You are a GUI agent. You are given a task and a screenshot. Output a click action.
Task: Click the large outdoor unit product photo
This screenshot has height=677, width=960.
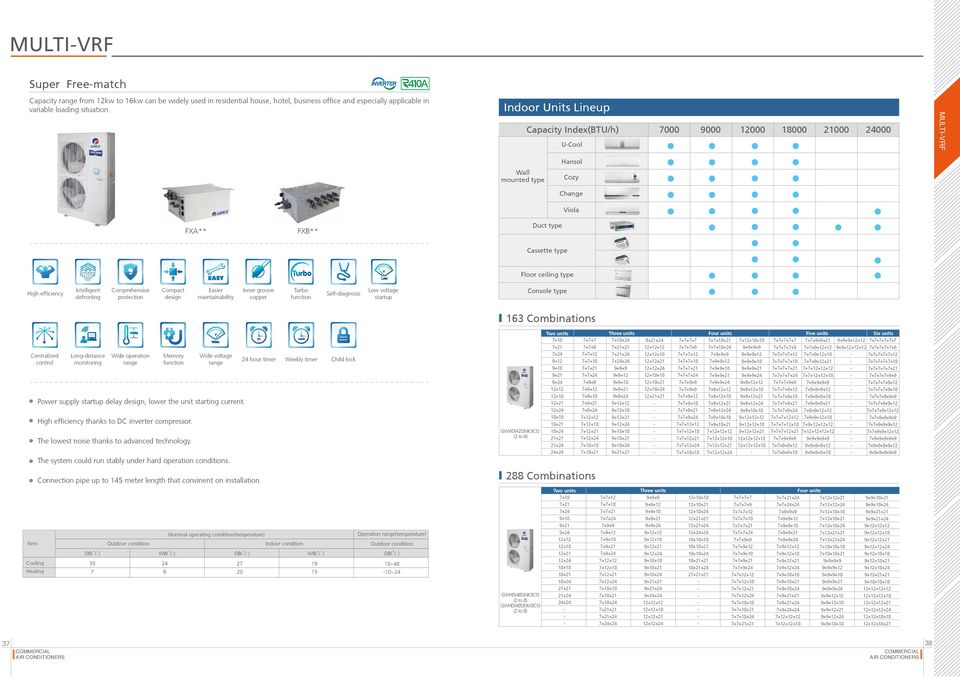click(86, 178)
